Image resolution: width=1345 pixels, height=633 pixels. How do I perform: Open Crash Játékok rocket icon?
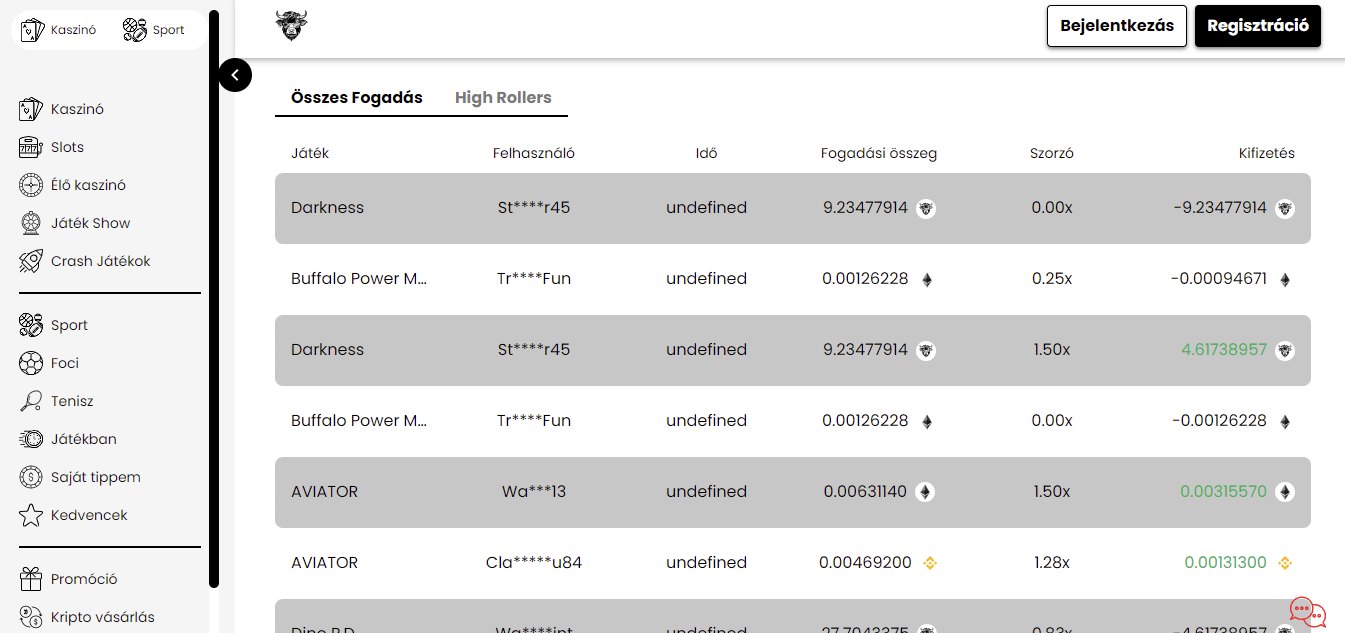(x=32, y=261)
